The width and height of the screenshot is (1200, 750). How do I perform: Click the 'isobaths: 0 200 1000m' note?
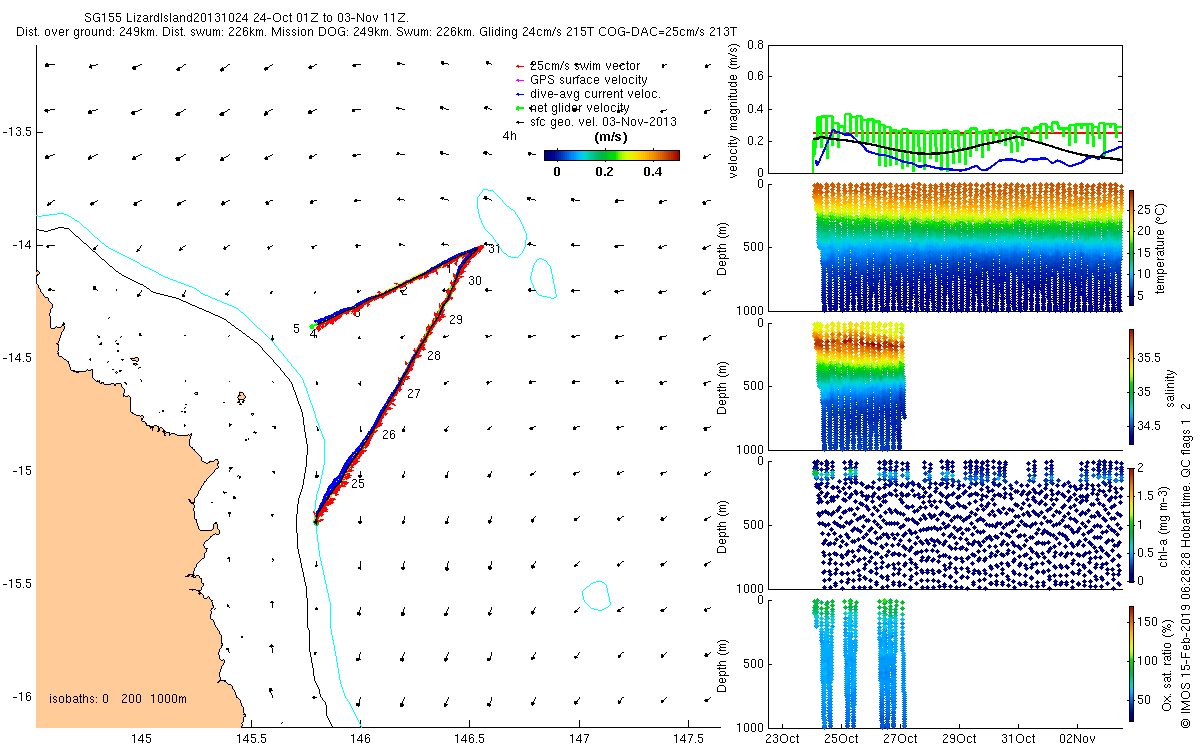(x=118, y=699)
